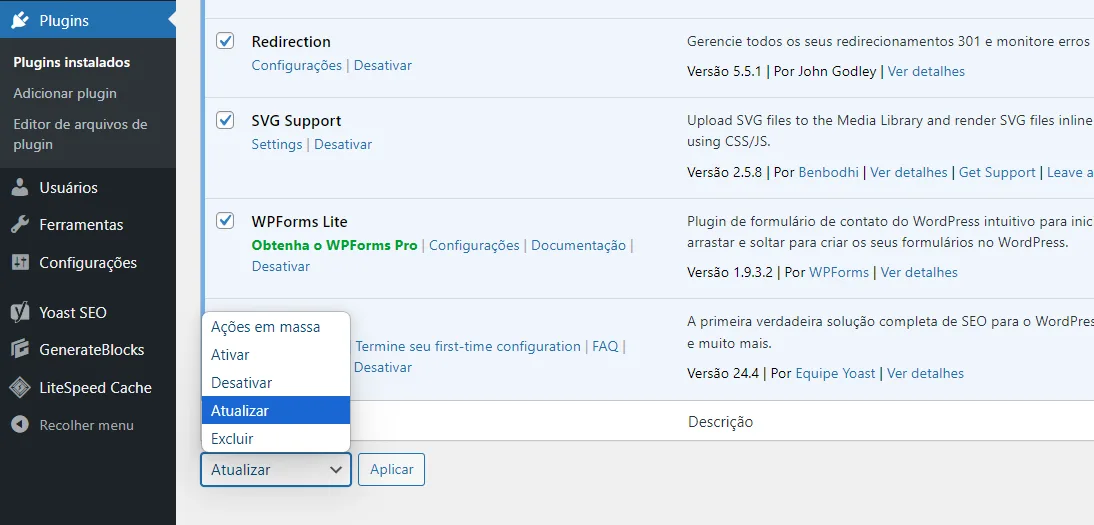
Task: Open Ver detalhes link for Redirection
Action: click(x=926, y=71)
